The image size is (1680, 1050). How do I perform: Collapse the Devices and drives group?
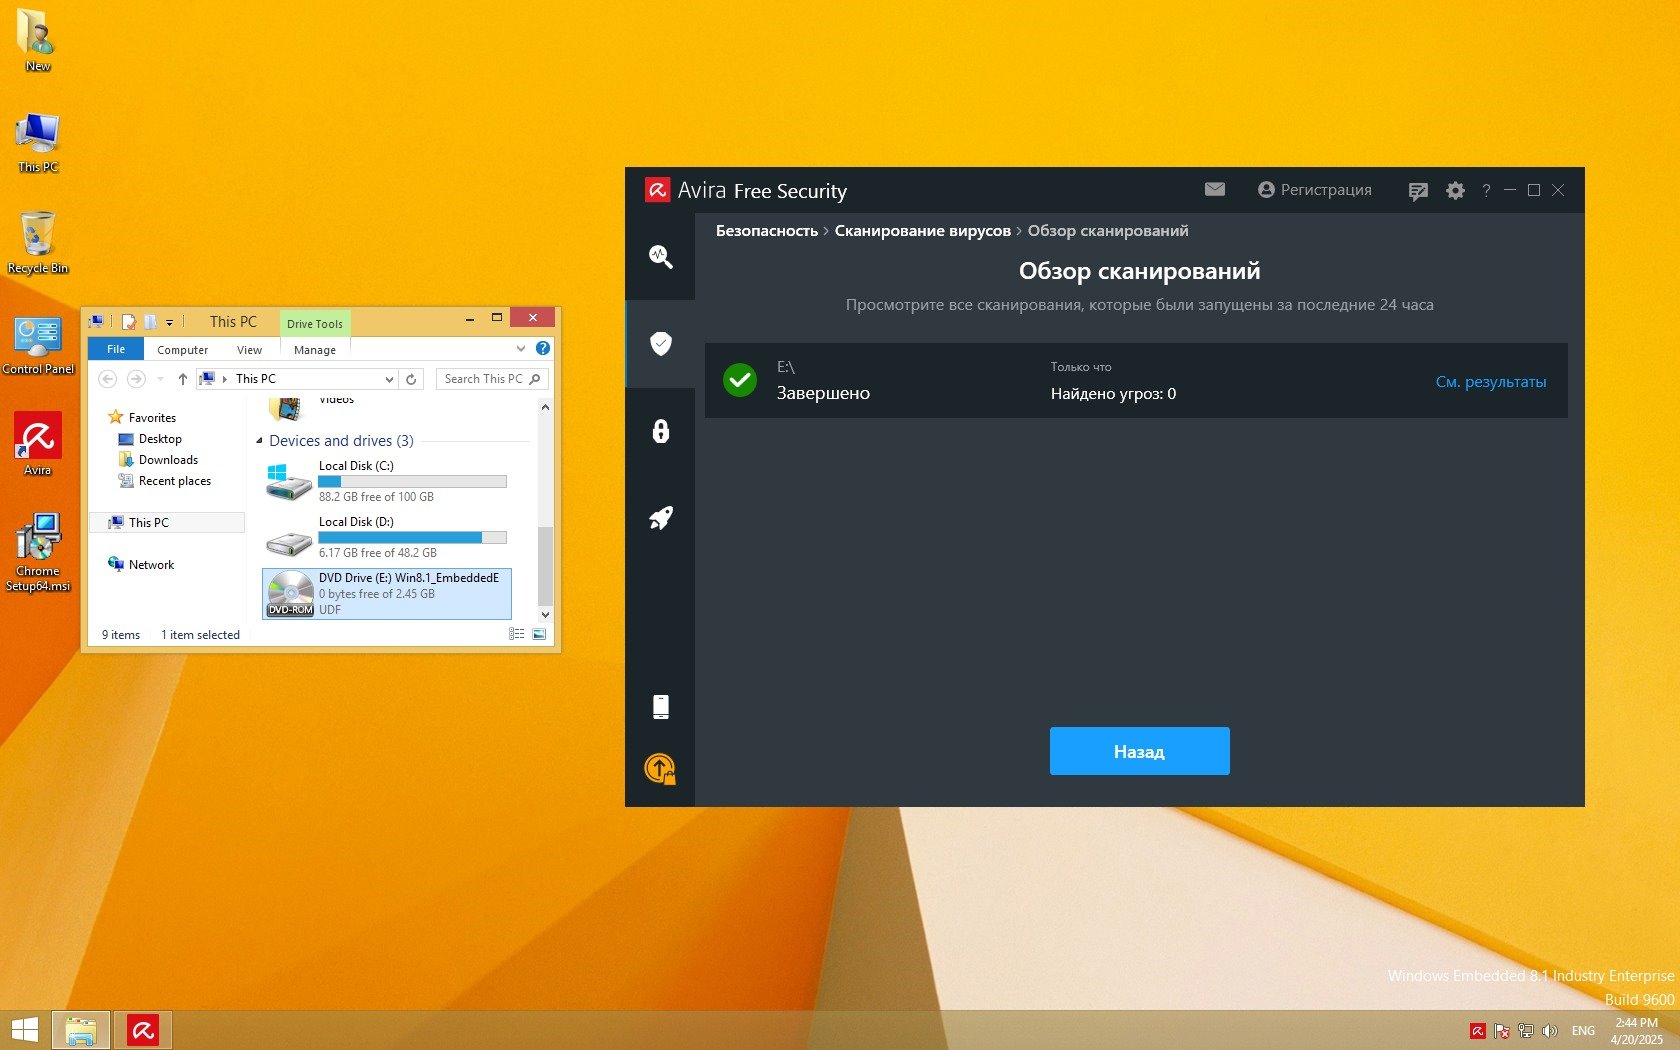coord(260,441)
